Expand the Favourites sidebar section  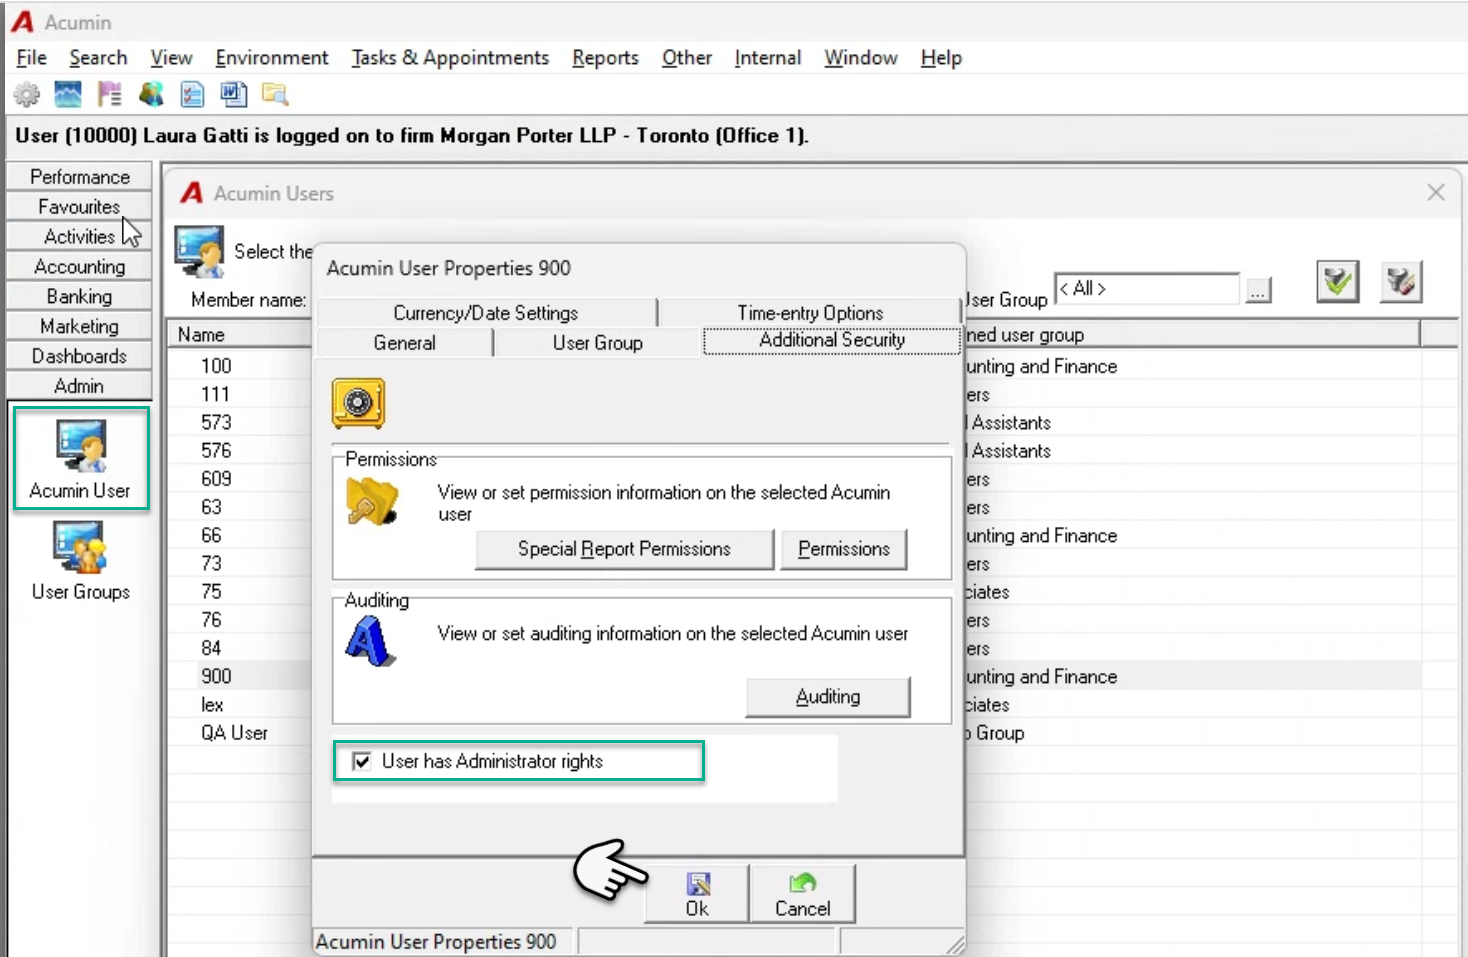pyautogui.click(x=80, y=207)
